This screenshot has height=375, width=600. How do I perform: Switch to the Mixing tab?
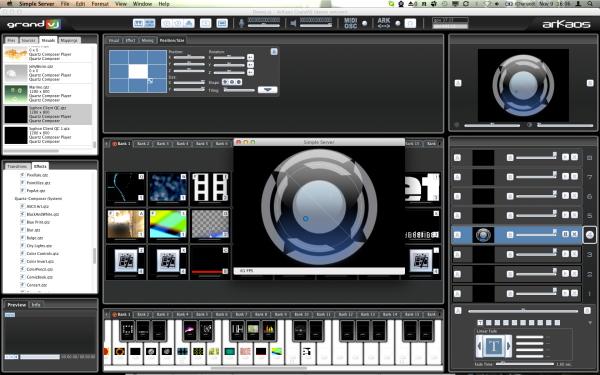pyautogui.click(x=147, y=40)
